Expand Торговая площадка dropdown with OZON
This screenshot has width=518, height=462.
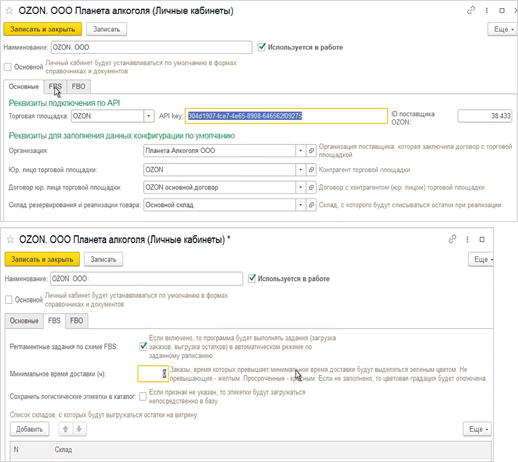coord(149,116)
